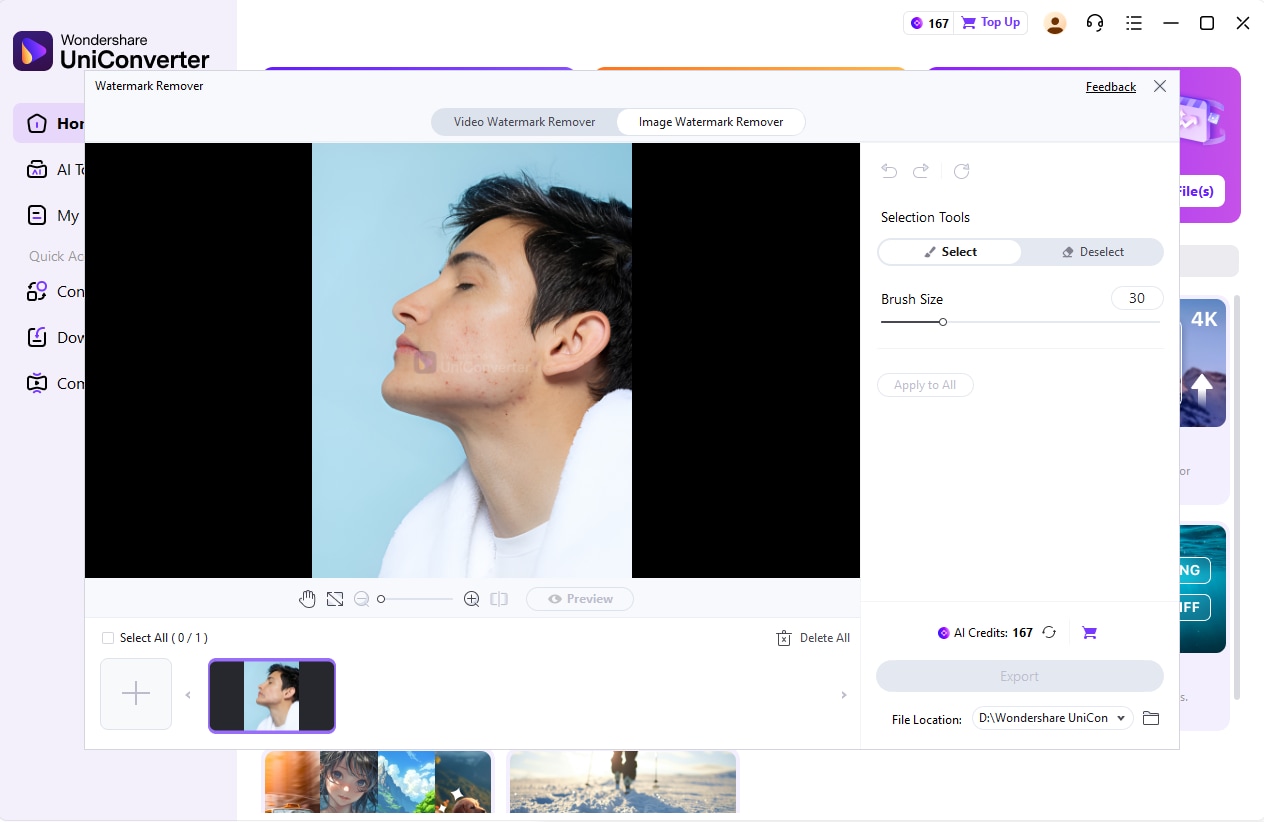Open the before/after comparison view icon
This screenshot has width=1264, height=822.
(x=499, y=598)
